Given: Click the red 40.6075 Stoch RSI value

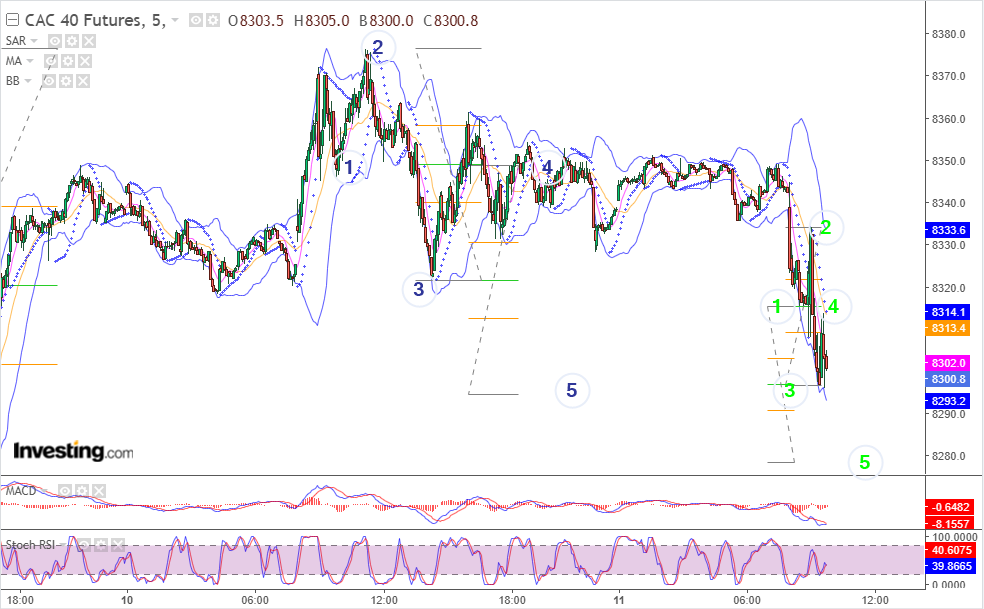Looking at the screenshot, I should click(951, 550).
